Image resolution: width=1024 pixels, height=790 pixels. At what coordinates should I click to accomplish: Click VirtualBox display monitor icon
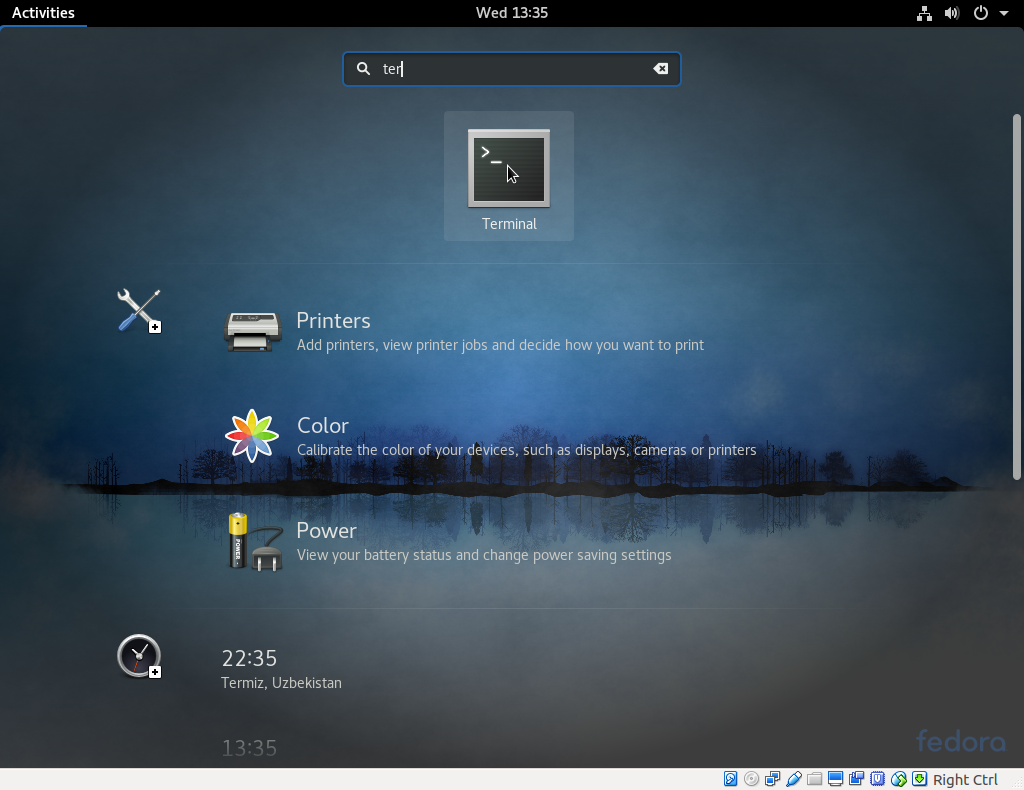click(x=835, y=779)
